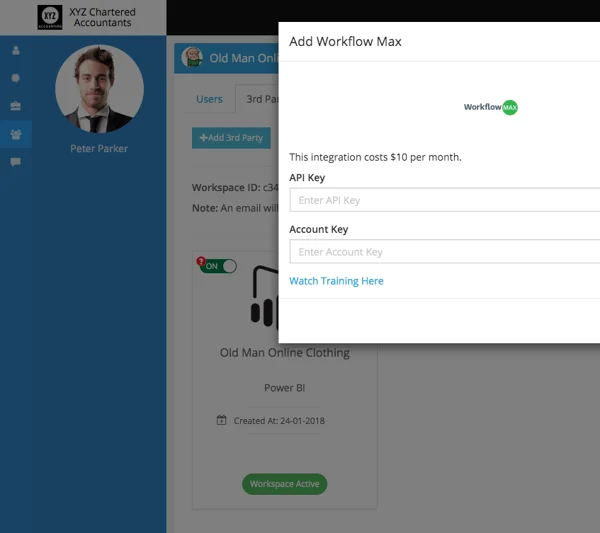Image resolution: width=600 pixels, height=533 pixels.
Task: Click the Account Key field label
Action: (x=319, y=229)
